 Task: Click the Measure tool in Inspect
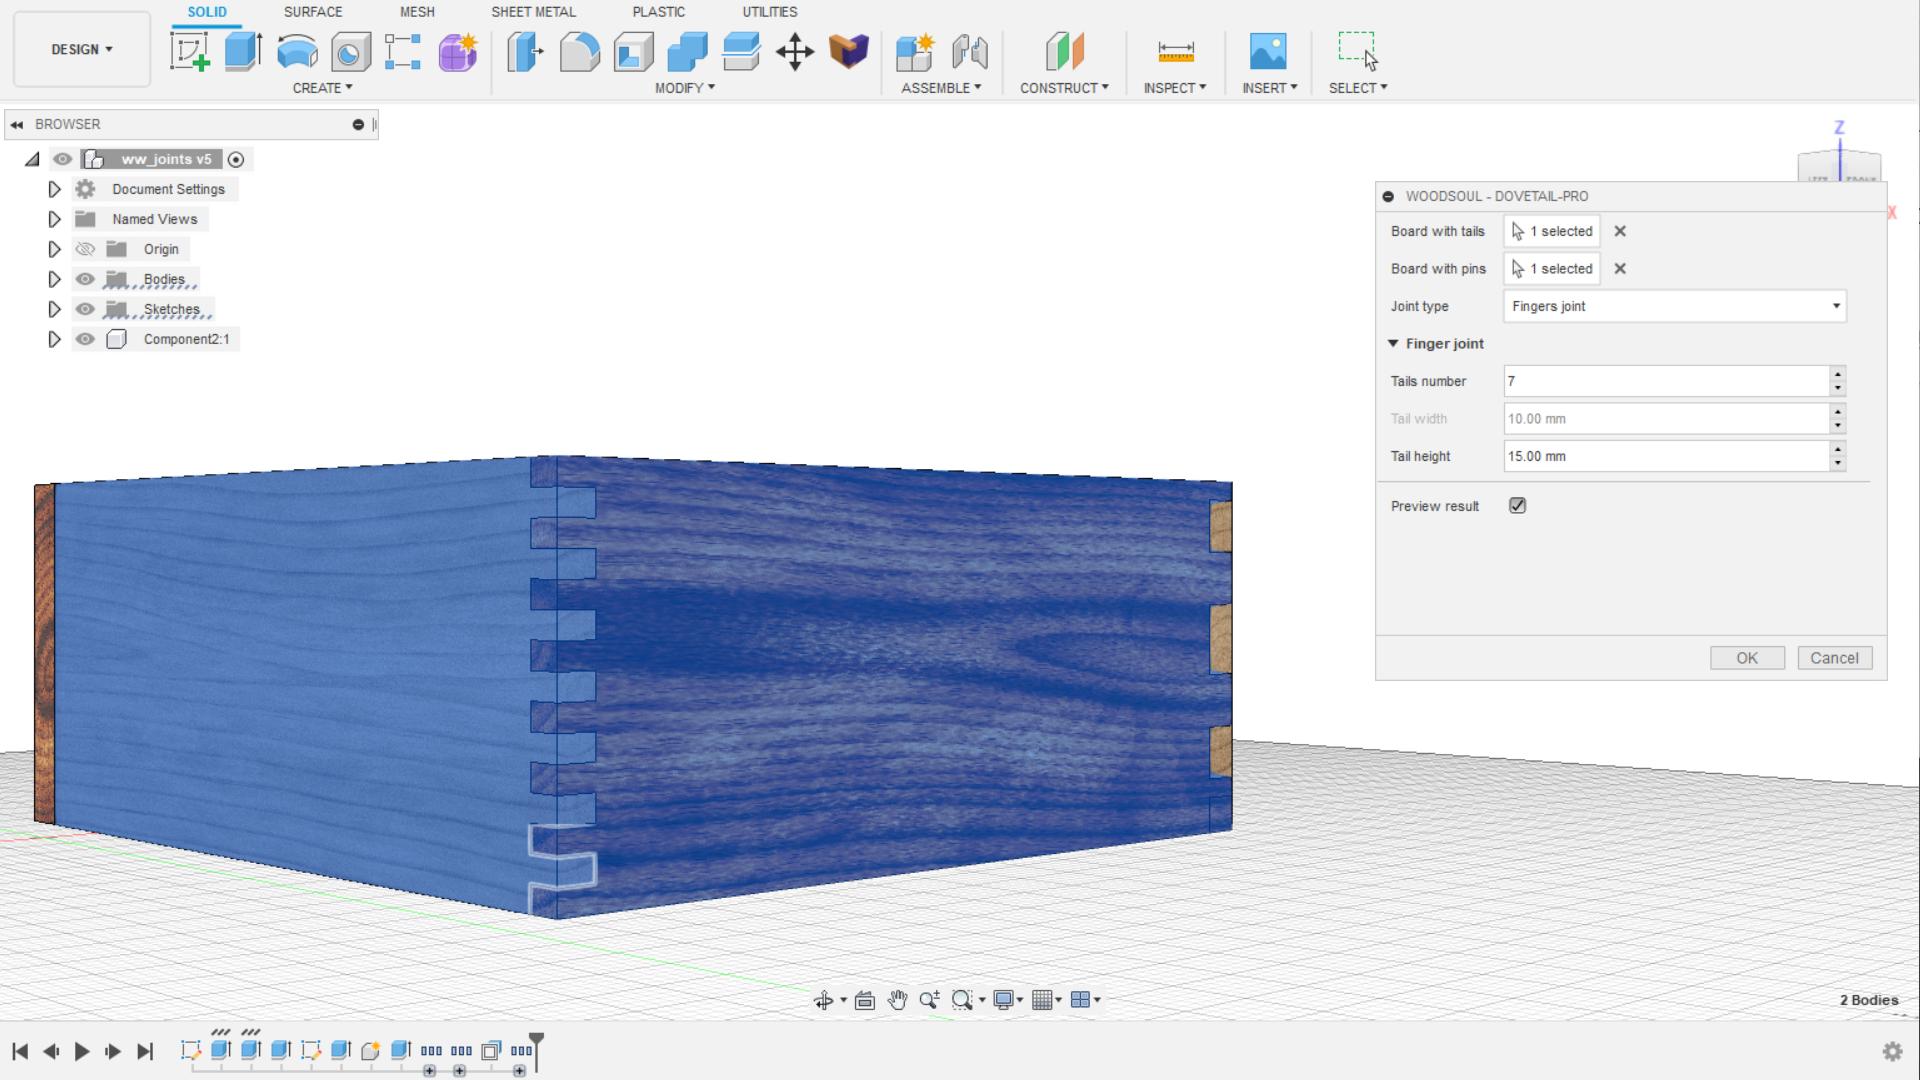1175,51
